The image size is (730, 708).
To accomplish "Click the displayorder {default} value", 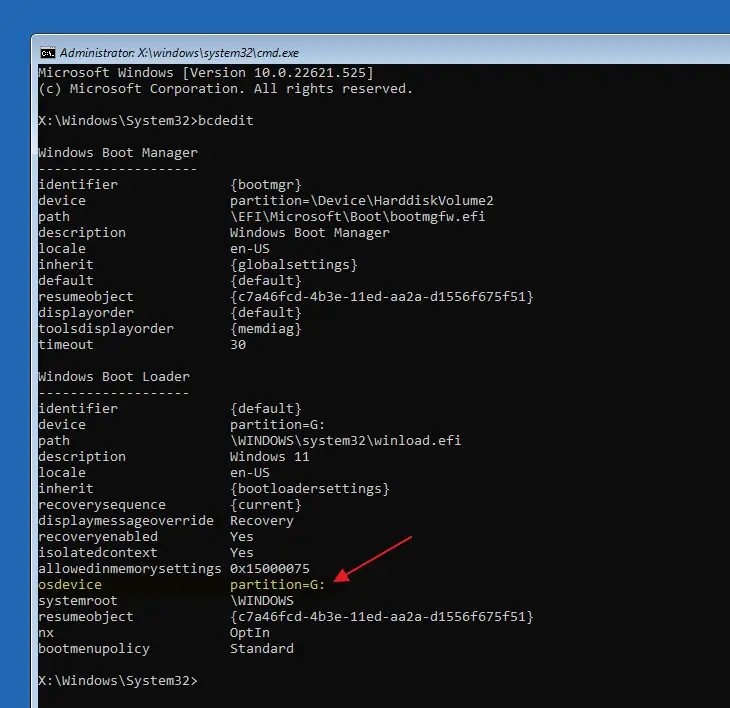I will click(266, 313).
